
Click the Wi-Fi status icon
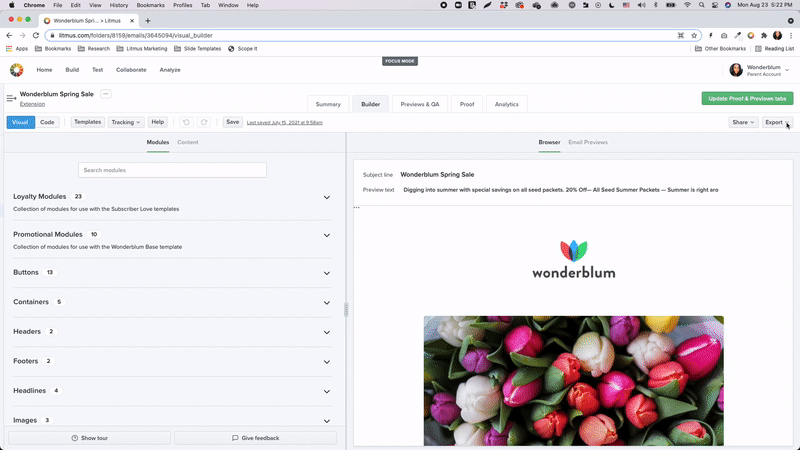pos(687,5)
